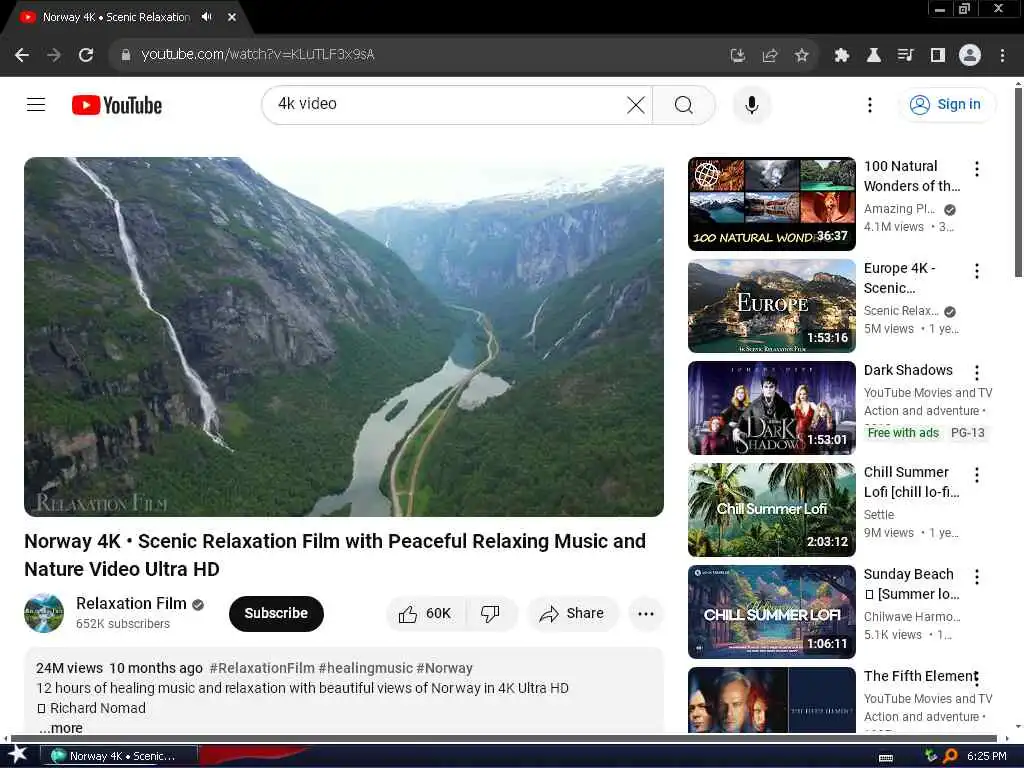Viewport: 1024px width, 768px height.
Task: Click the browser forward arrow
Action: coord(54,55)
